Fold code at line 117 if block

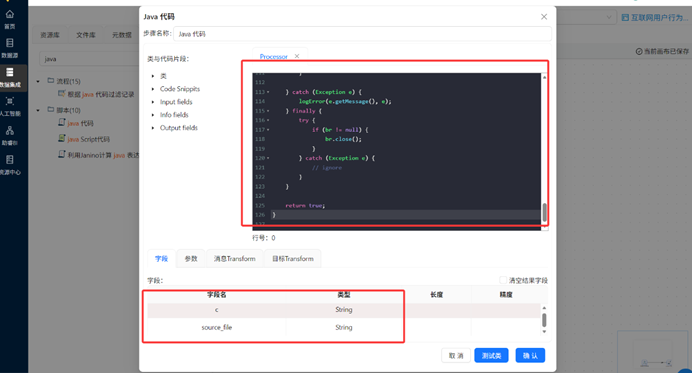(268, 130)
